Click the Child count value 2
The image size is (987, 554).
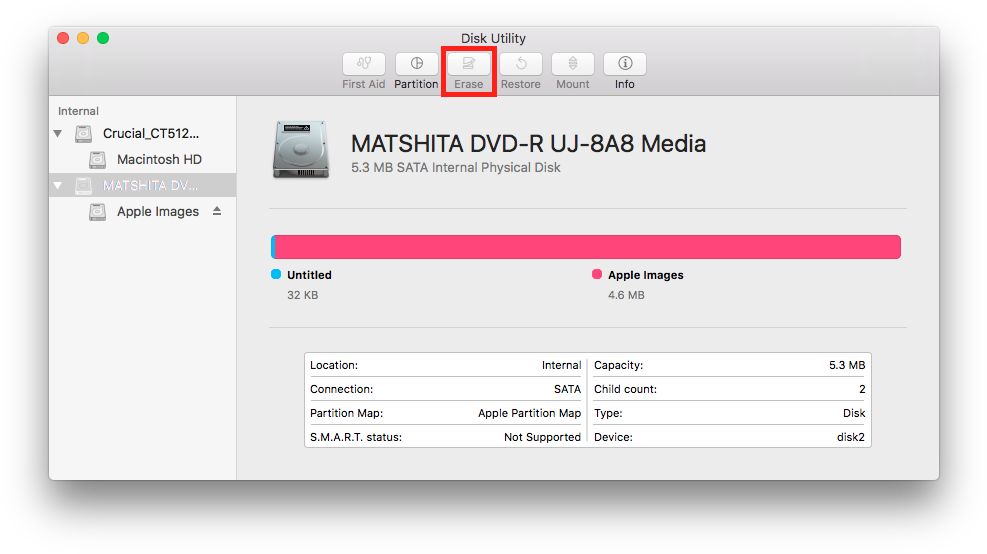862,389
